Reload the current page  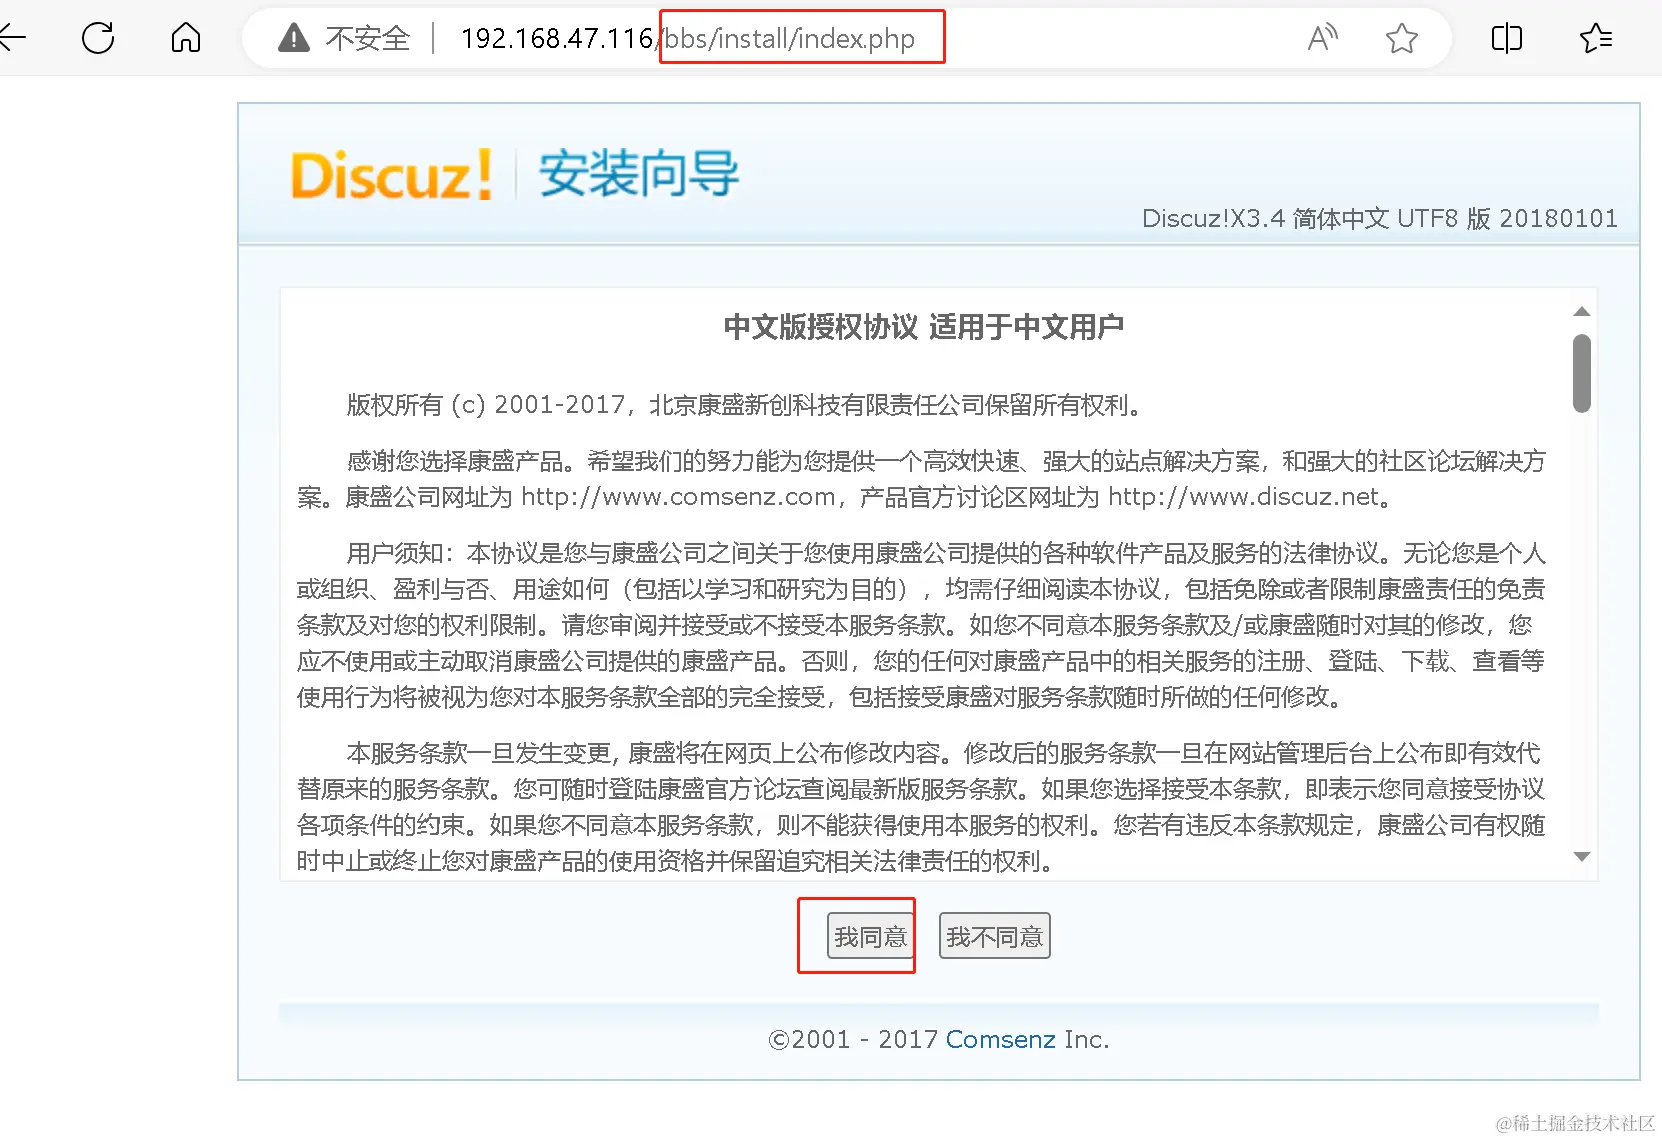(x=98, y=38)
